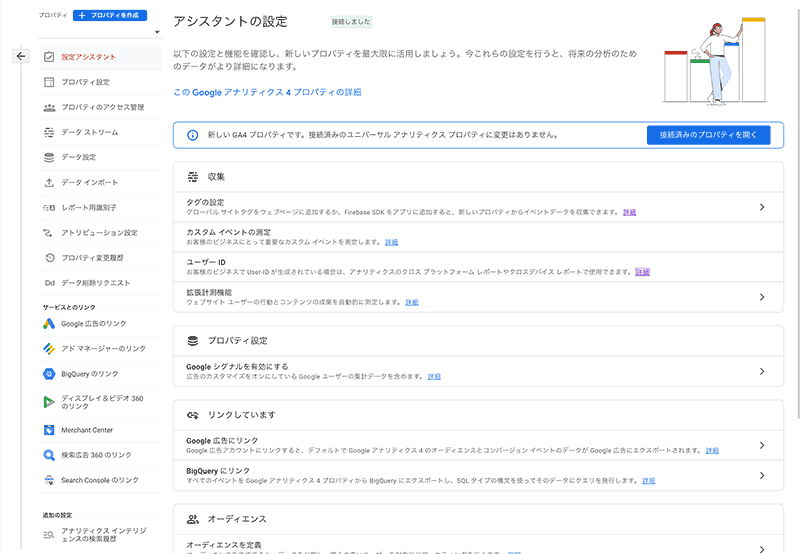The width and height of the screenshot is (800, 554).
Task: Click the アトリビューション設定 icon
Action: (x=48, y=233)
